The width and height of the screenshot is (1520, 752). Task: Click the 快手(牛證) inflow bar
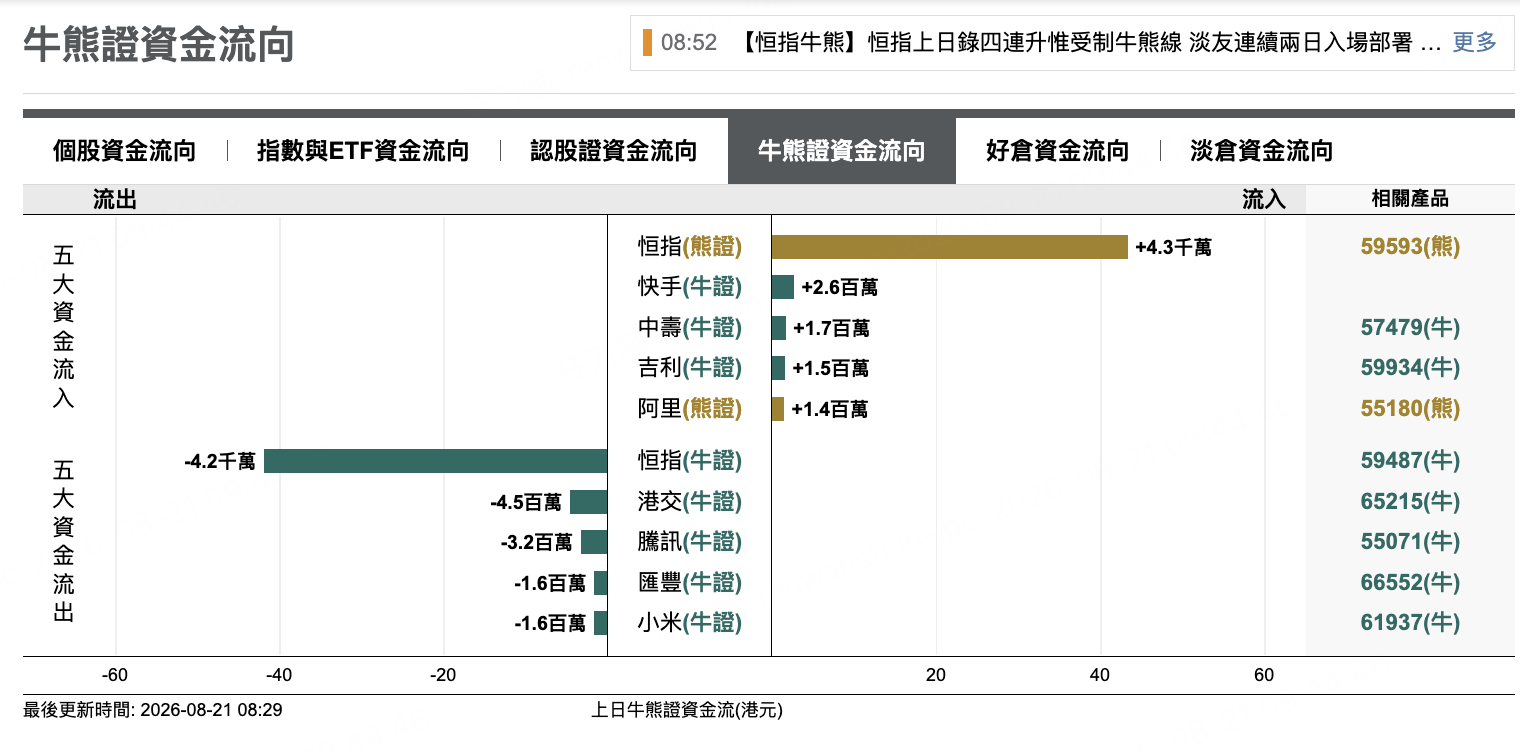click(782, 288)
